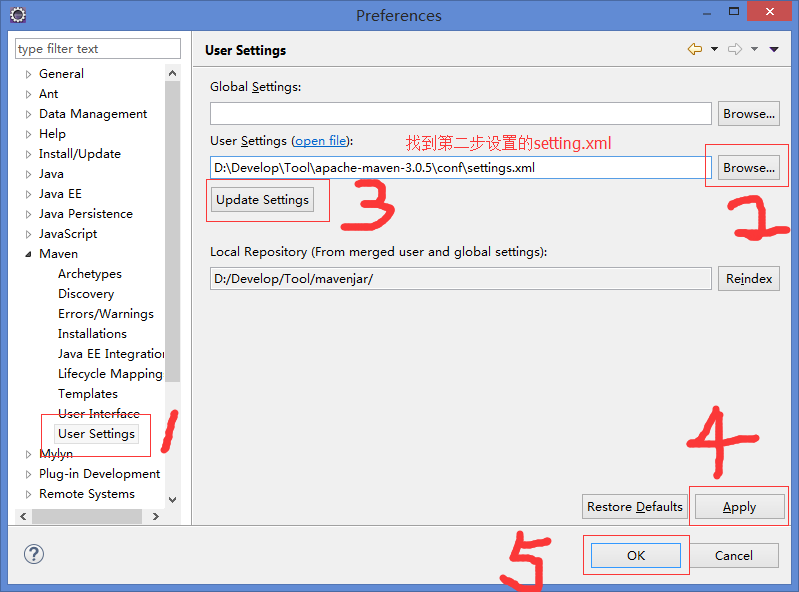Click the type filter text field
The width and height of the screenshot is (799, 592).
click(x=98, y=49)
